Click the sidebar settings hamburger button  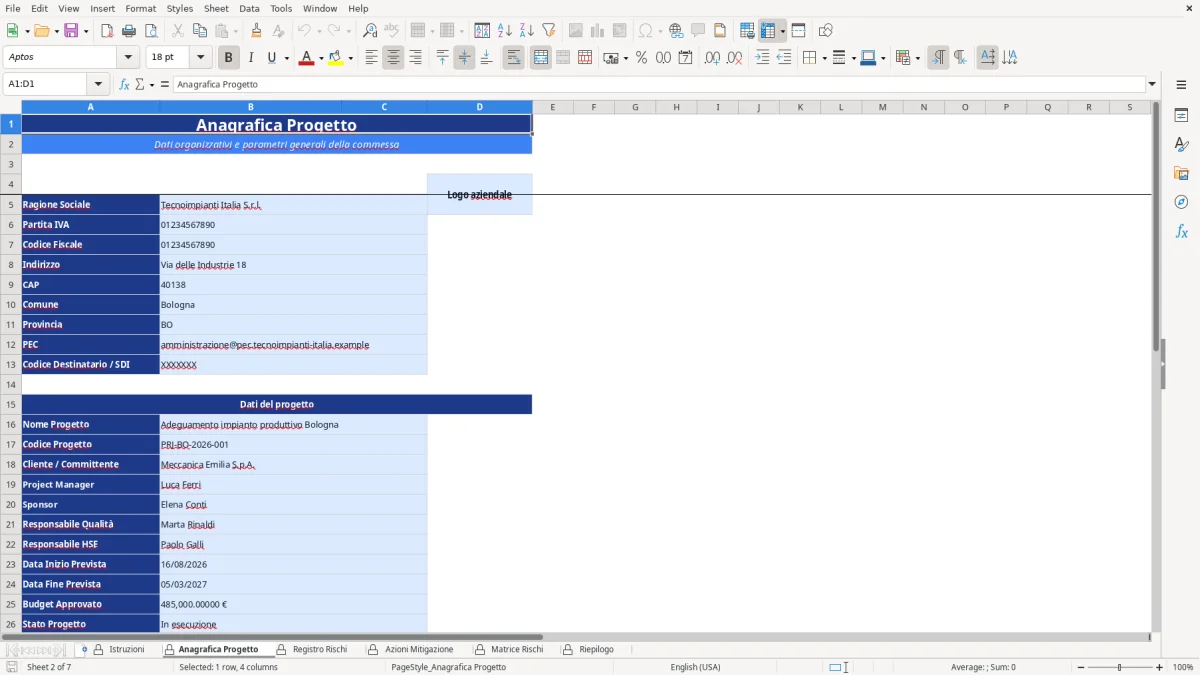point(1181,84)
